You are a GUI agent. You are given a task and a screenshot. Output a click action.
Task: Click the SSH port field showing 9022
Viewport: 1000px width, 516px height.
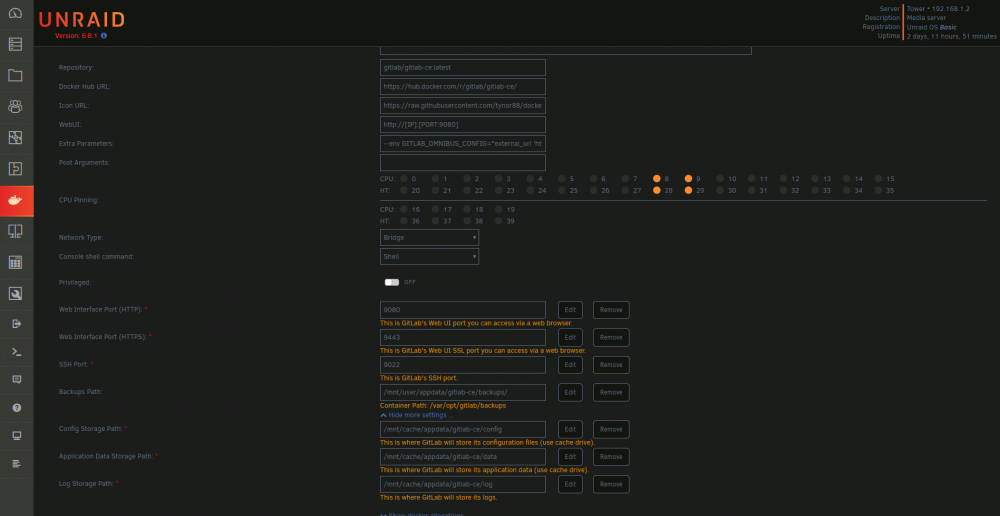point(463,365)
